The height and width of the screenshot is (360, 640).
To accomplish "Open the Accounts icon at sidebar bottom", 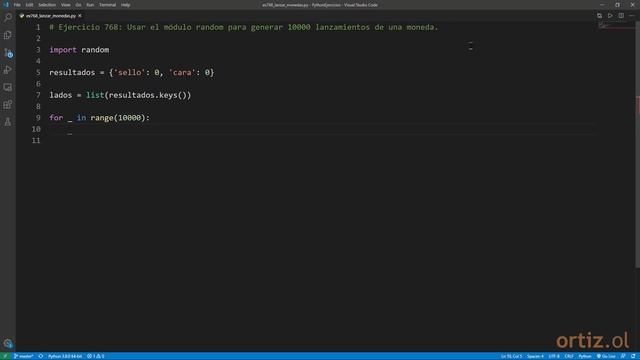I will pos(8,343).
